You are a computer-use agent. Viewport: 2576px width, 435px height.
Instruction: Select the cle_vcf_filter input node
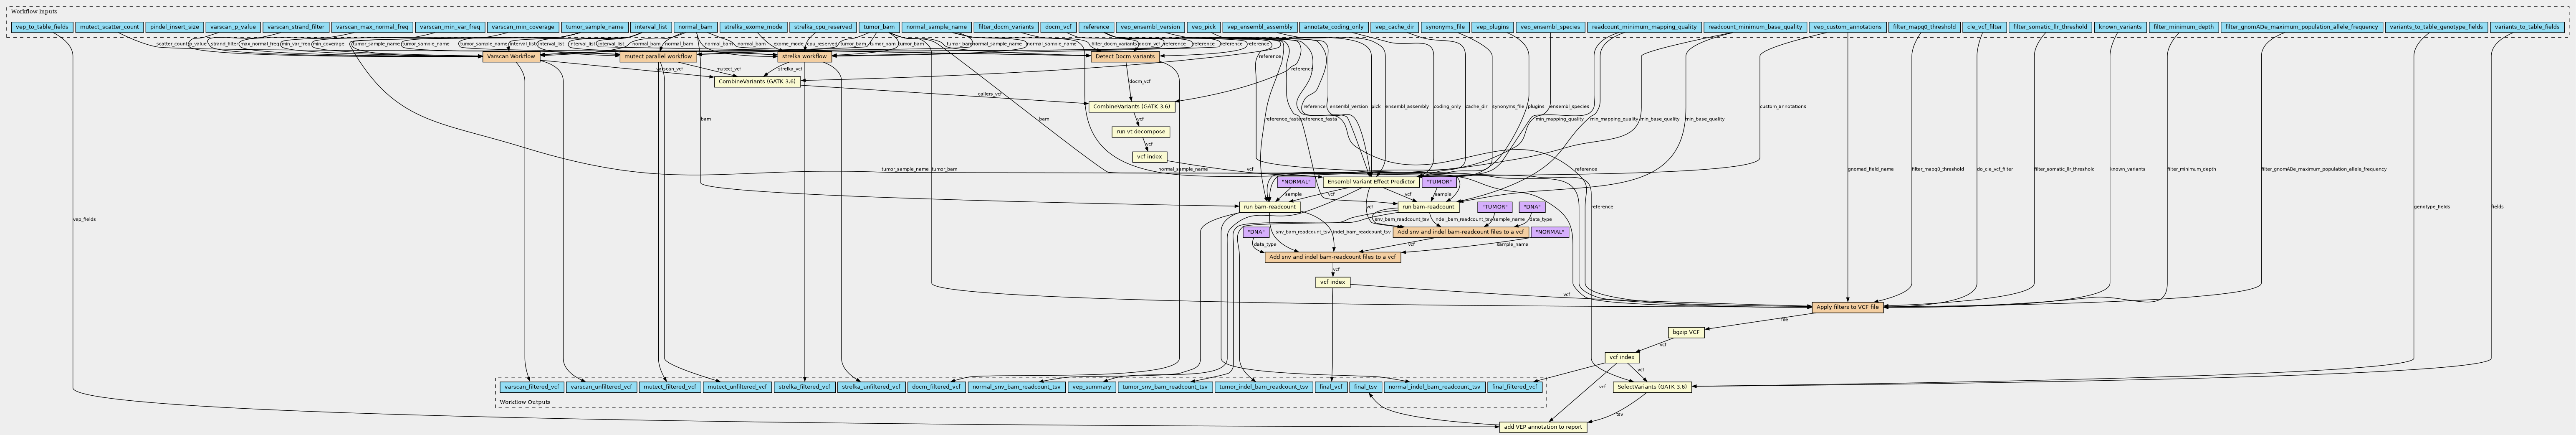coord(1984,27)
